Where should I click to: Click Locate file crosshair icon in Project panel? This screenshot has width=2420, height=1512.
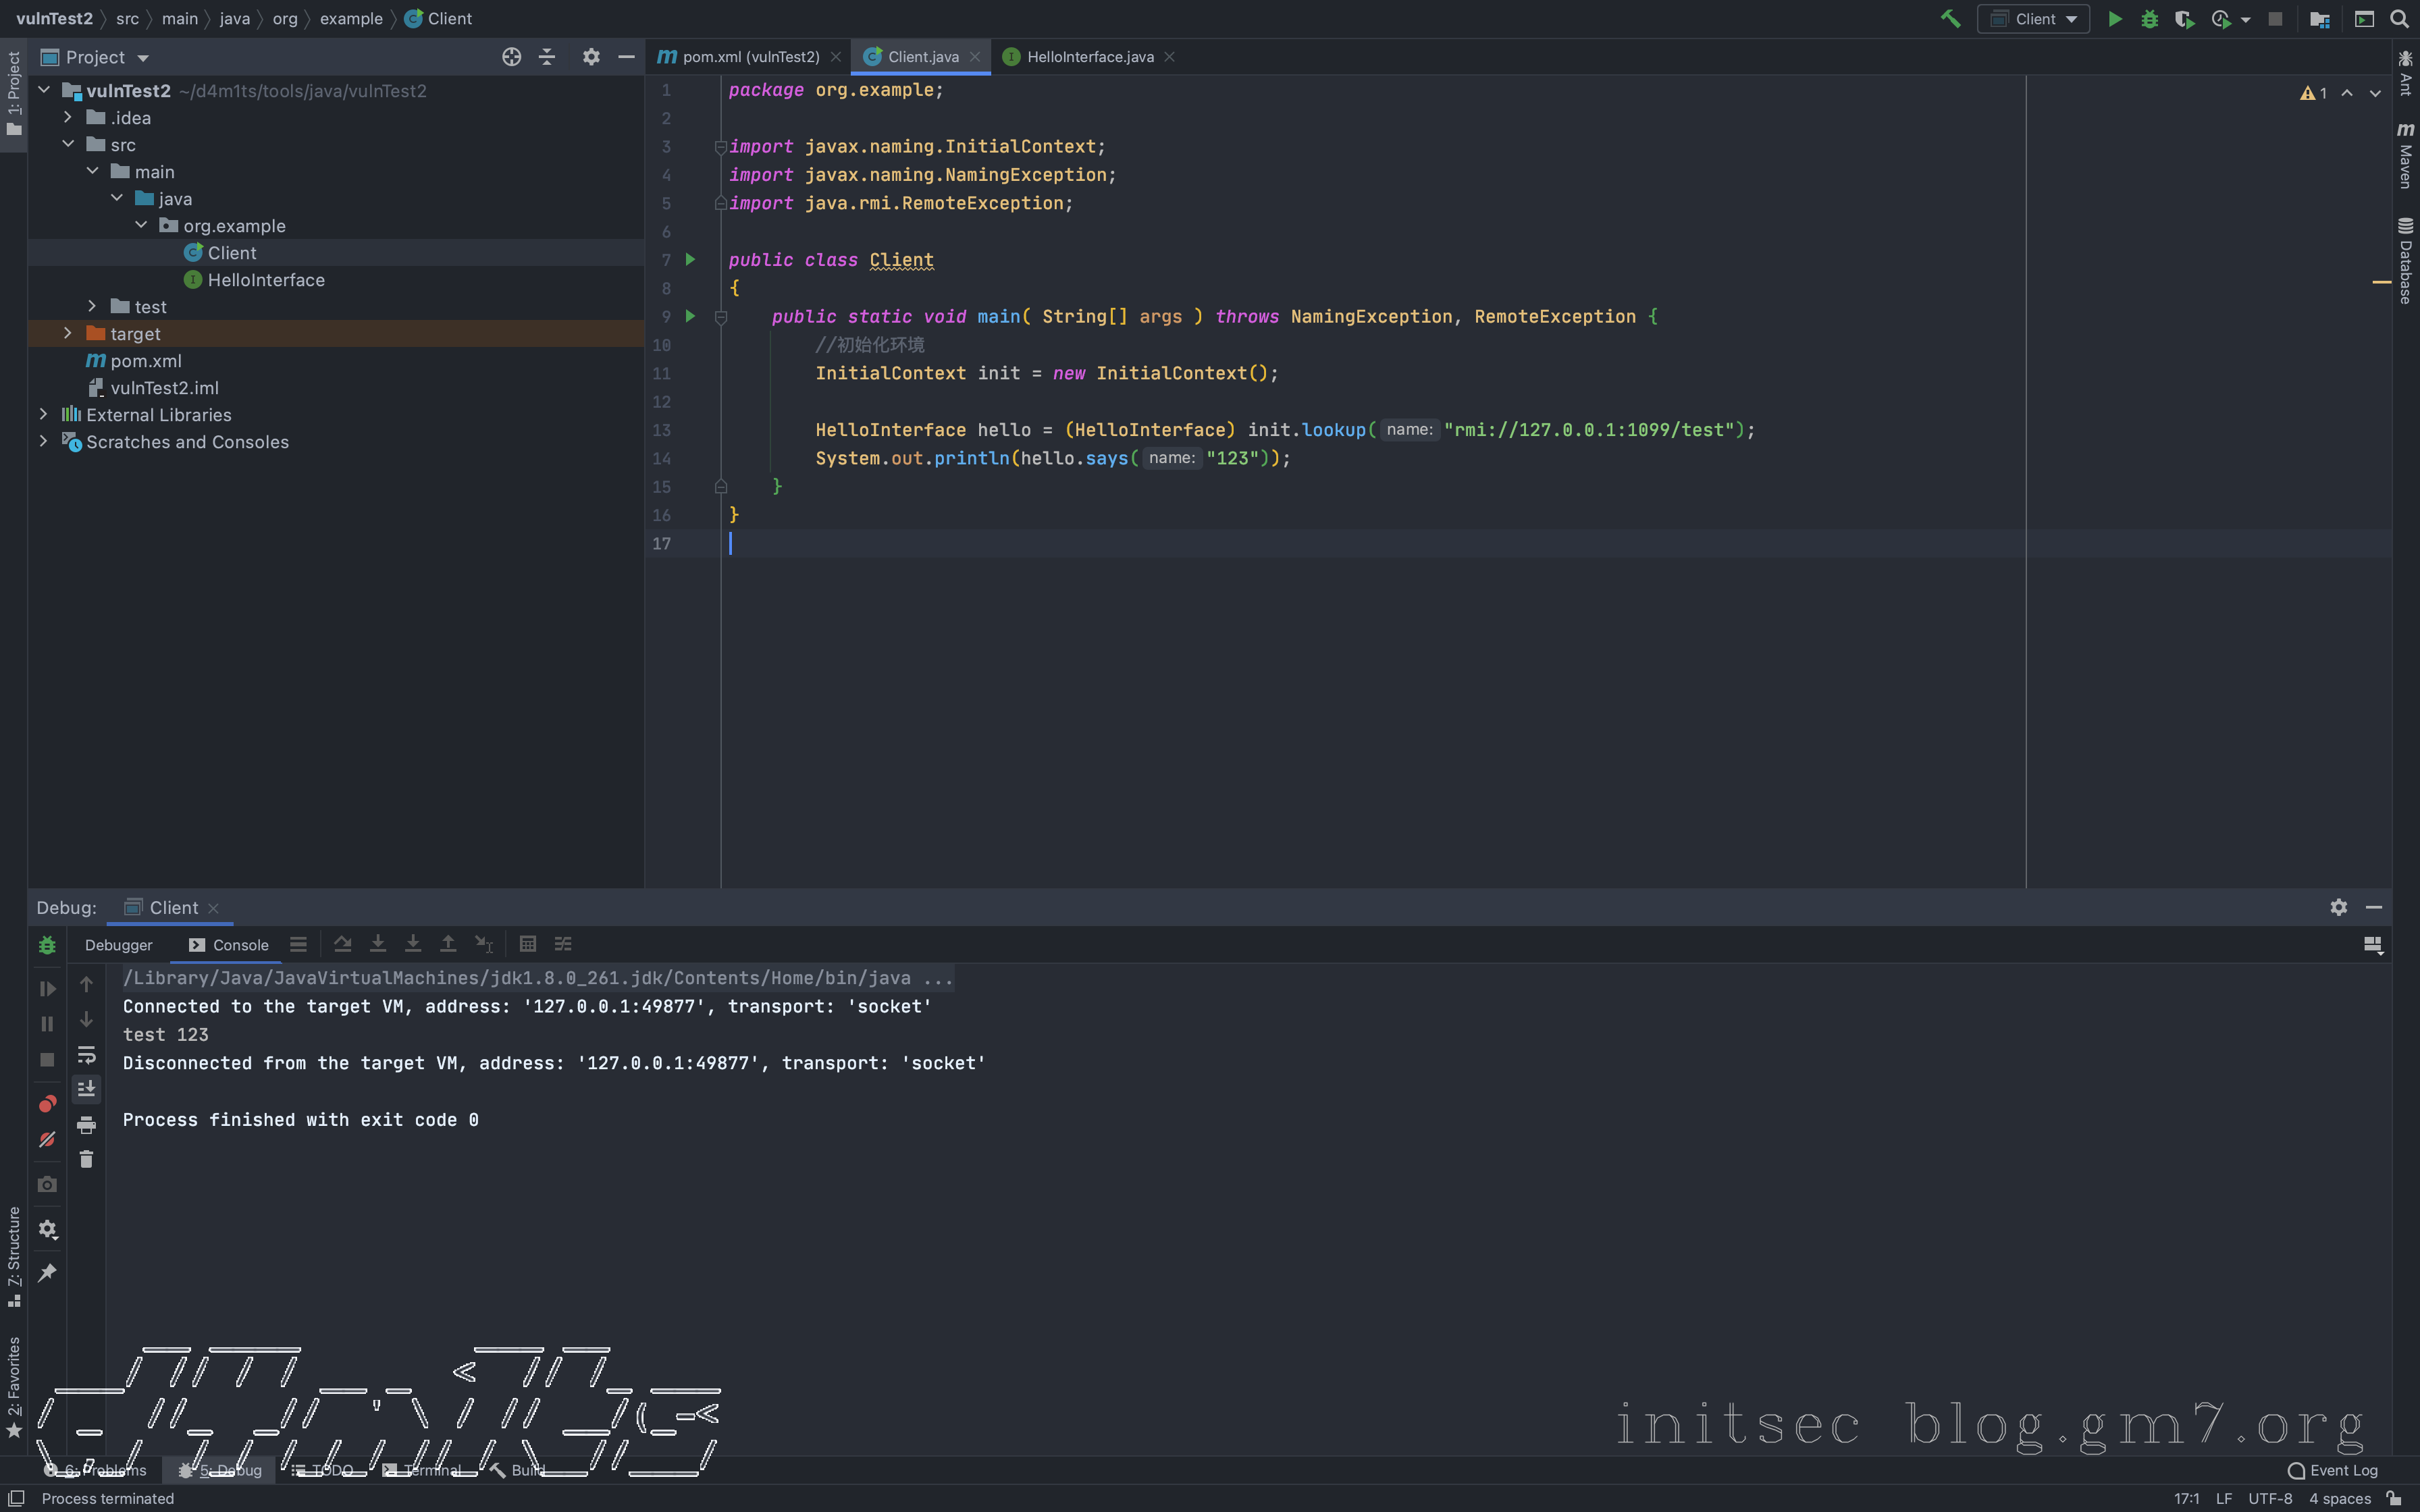tap(511, 57)
